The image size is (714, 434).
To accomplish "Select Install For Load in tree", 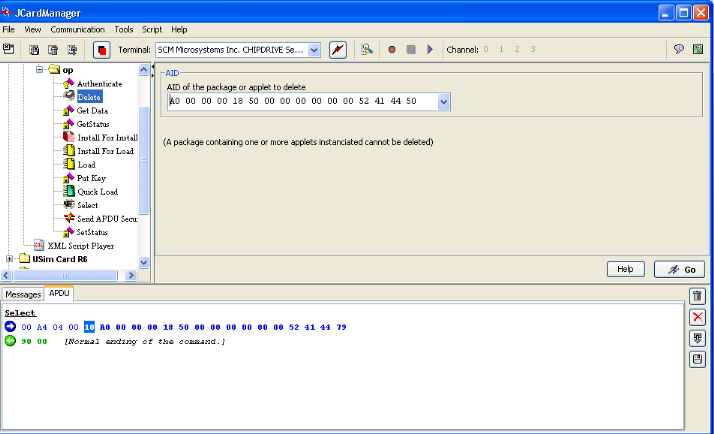I will [x=105, y=151].
